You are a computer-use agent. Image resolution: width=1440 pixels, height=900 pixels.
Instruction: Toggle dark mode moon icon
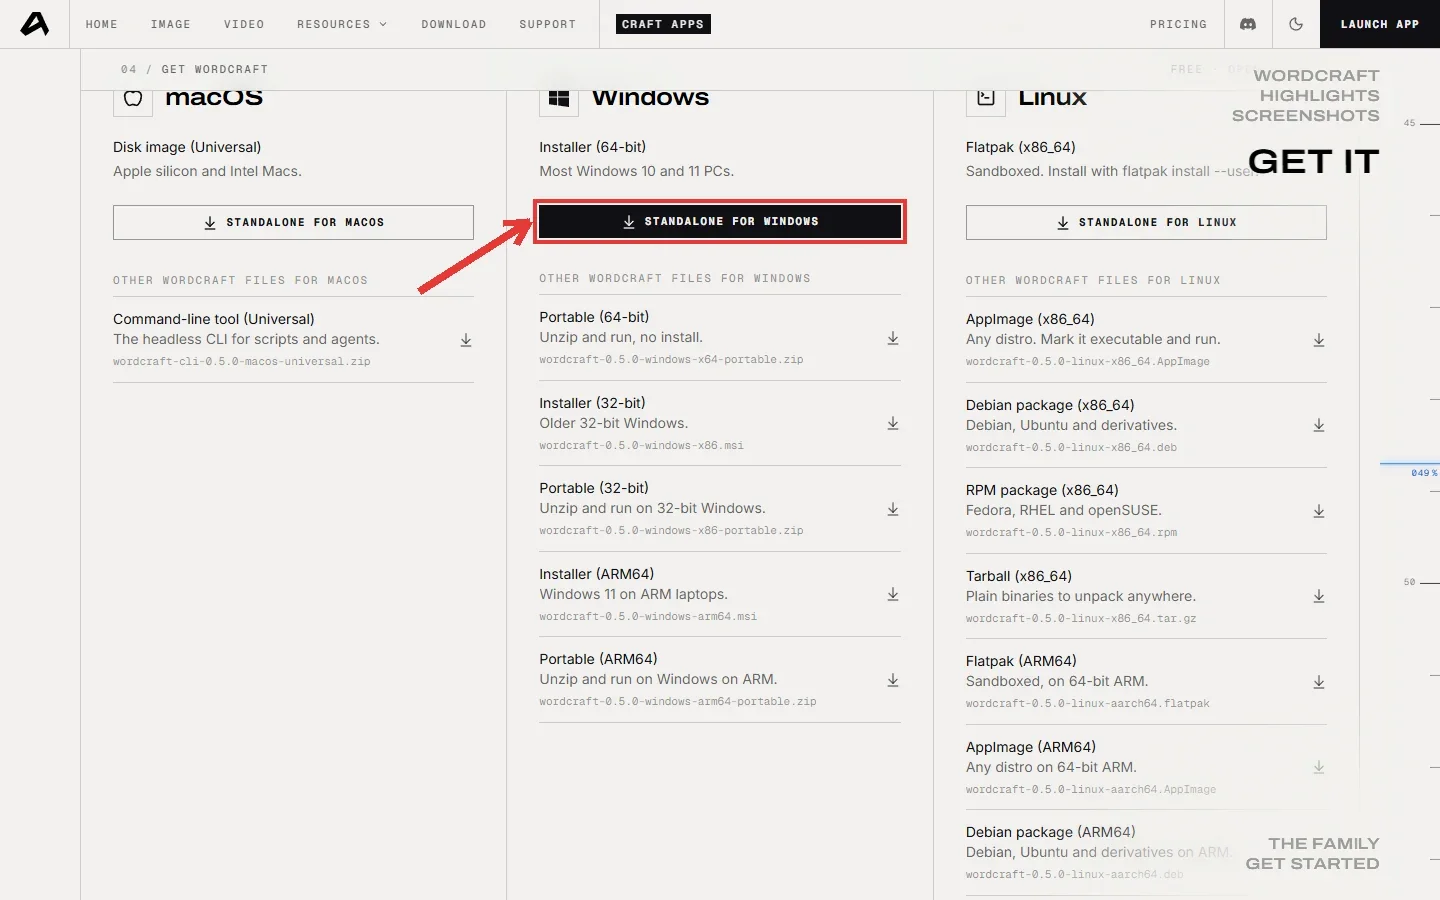click(1296, 24)
